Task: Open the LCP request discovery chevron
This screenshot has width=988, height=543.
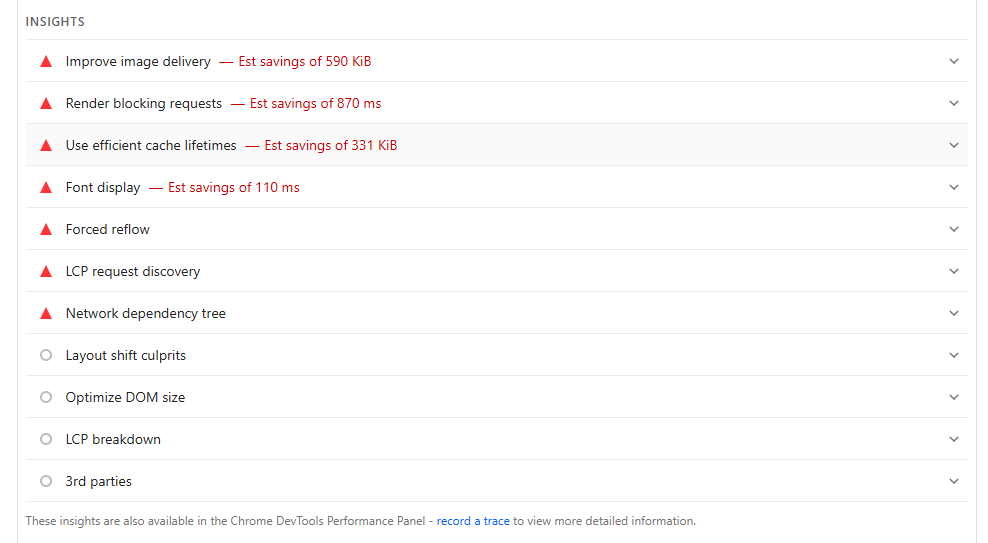Action: pos(954,272)
